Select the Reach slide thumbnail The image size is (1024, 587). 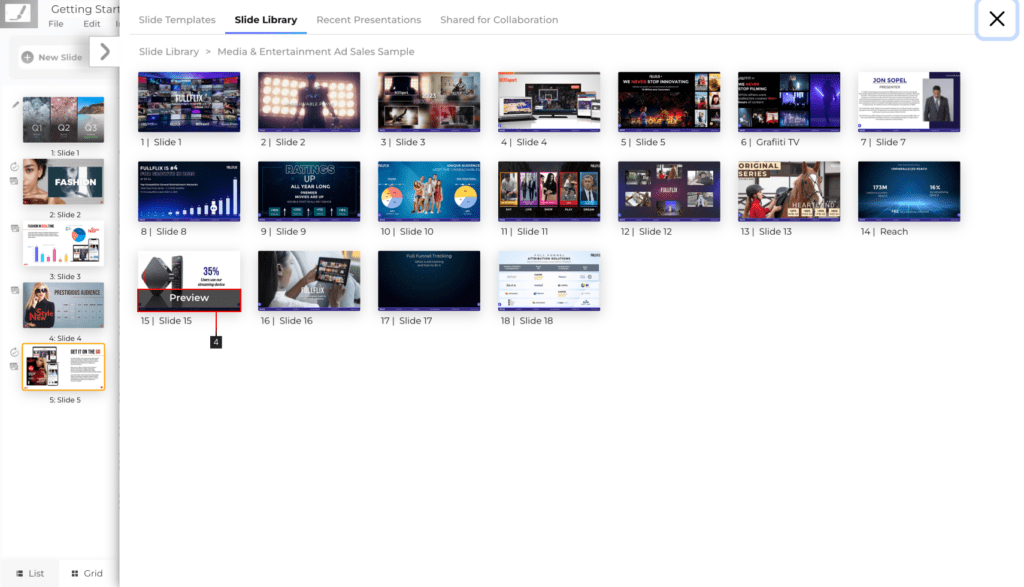[908, 191]
